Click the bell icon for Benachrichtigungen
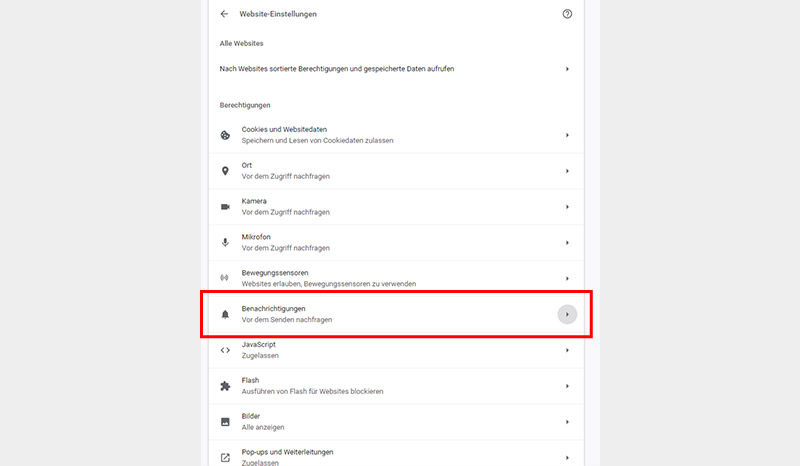Viewport: 800px width, 466px height. click(x=225, y=314)
